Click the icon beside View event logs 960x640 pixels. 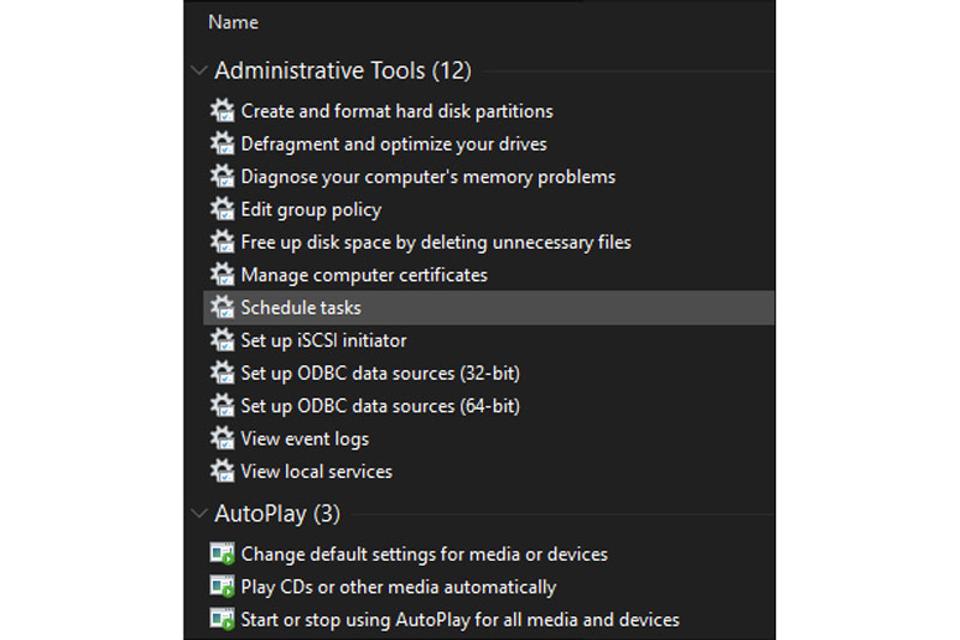(x=222, y=439)
